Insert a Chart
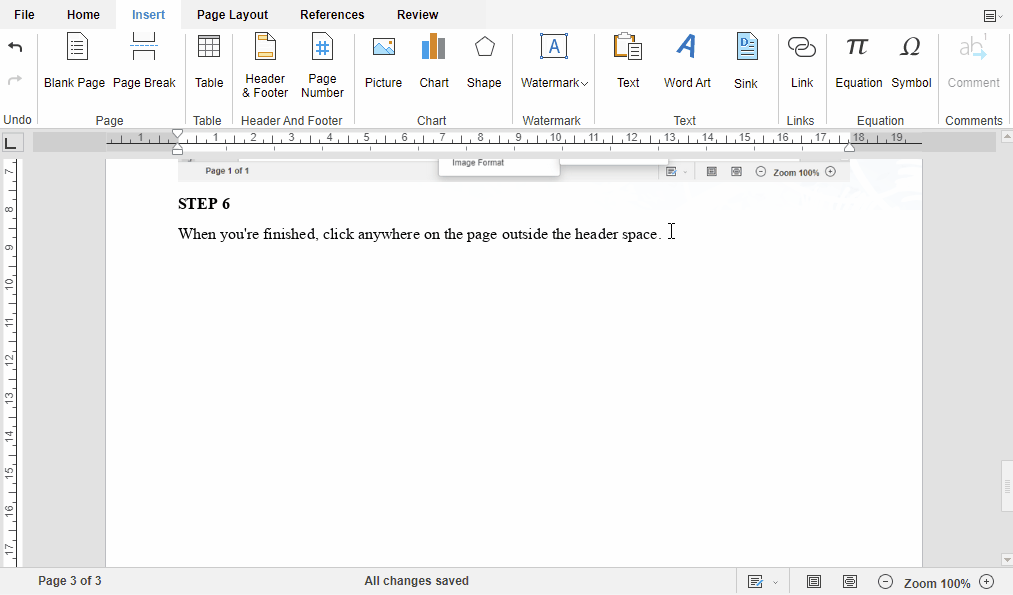Image resolution: width=1013 pixels, height=595 pixels. pyautogui.click(x=434, y=62)
